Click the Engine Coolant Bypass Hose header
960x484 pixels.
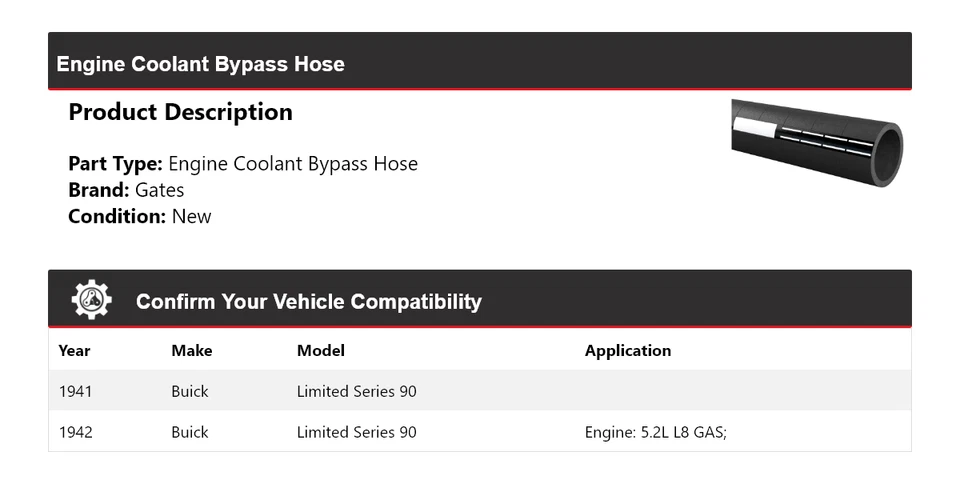(x=200, y=64)
